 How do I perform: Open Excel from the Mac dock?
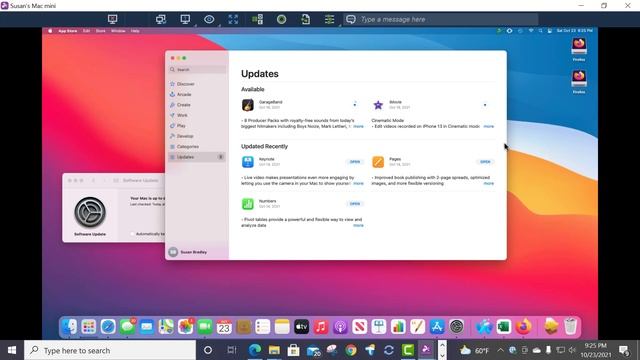(504, 327)
